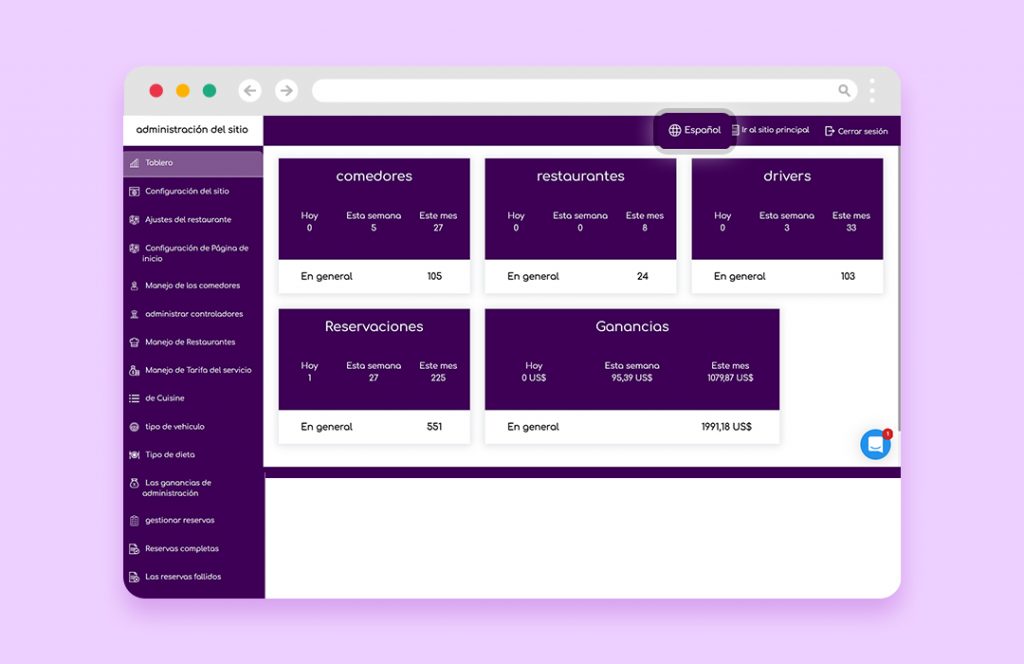1024x664 pixels.
Task: Click the Configuración del sitio icon
Action: [x=134, y=191]
